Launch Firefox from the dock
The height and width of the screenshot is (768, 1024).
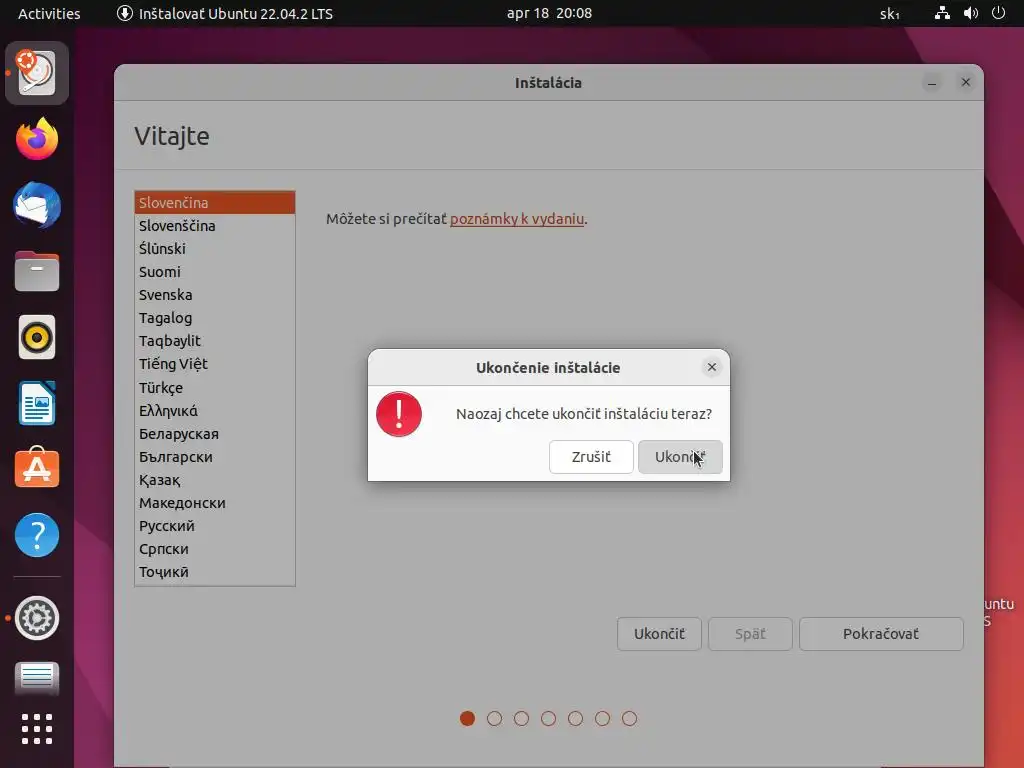tap(37, 138)
